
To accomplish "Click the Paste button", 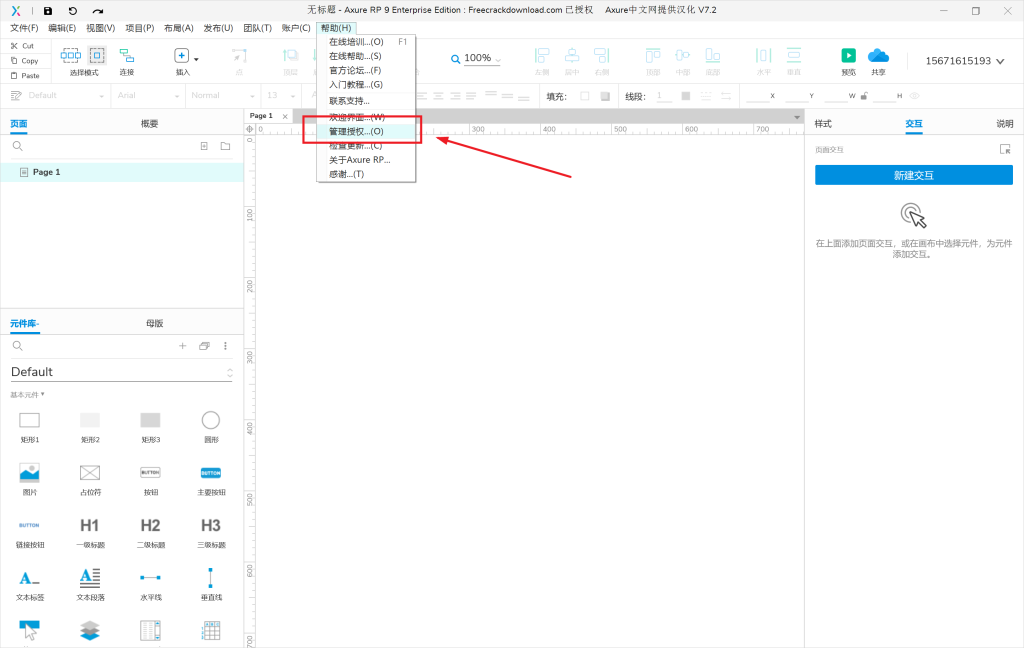I will click(24, 75).
